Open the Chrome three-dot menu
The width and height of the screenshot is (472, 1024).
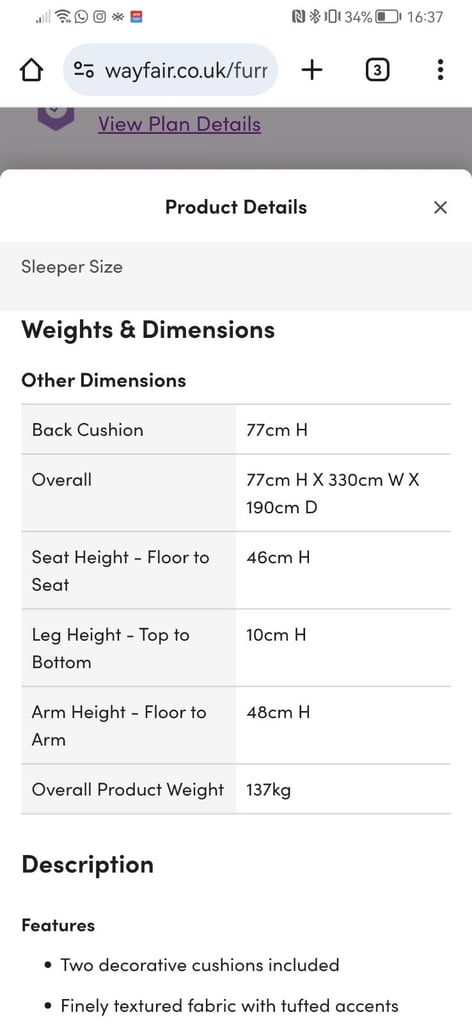coord(441,69)
